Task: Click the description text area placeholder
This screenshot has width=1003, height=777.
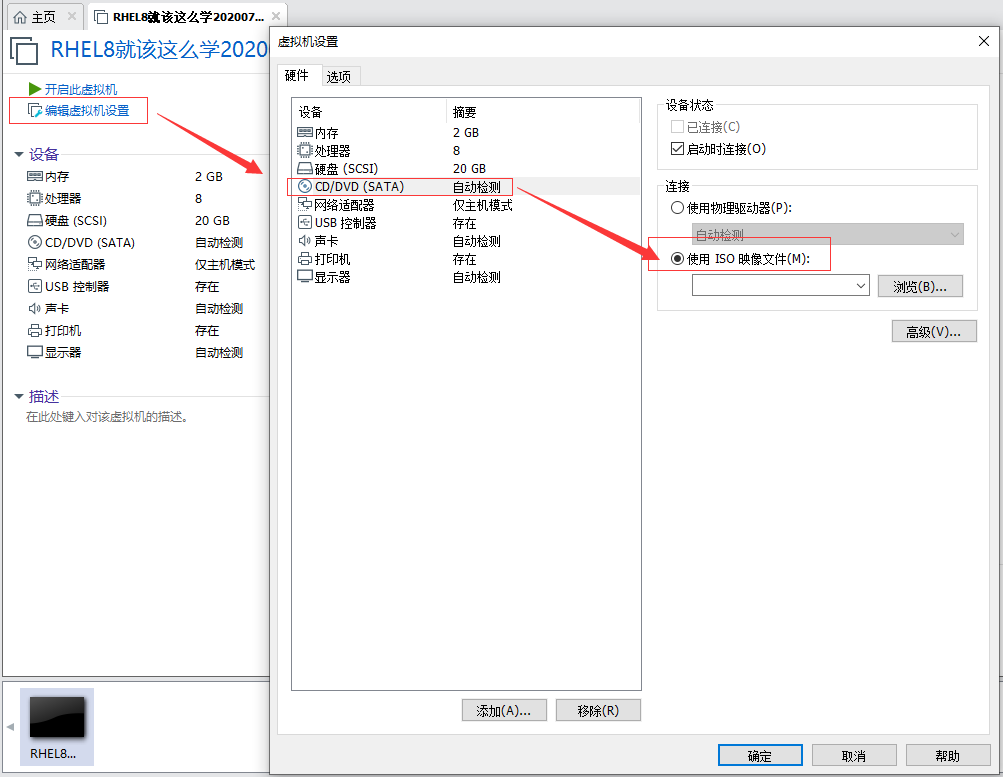Action: point(107,417)
